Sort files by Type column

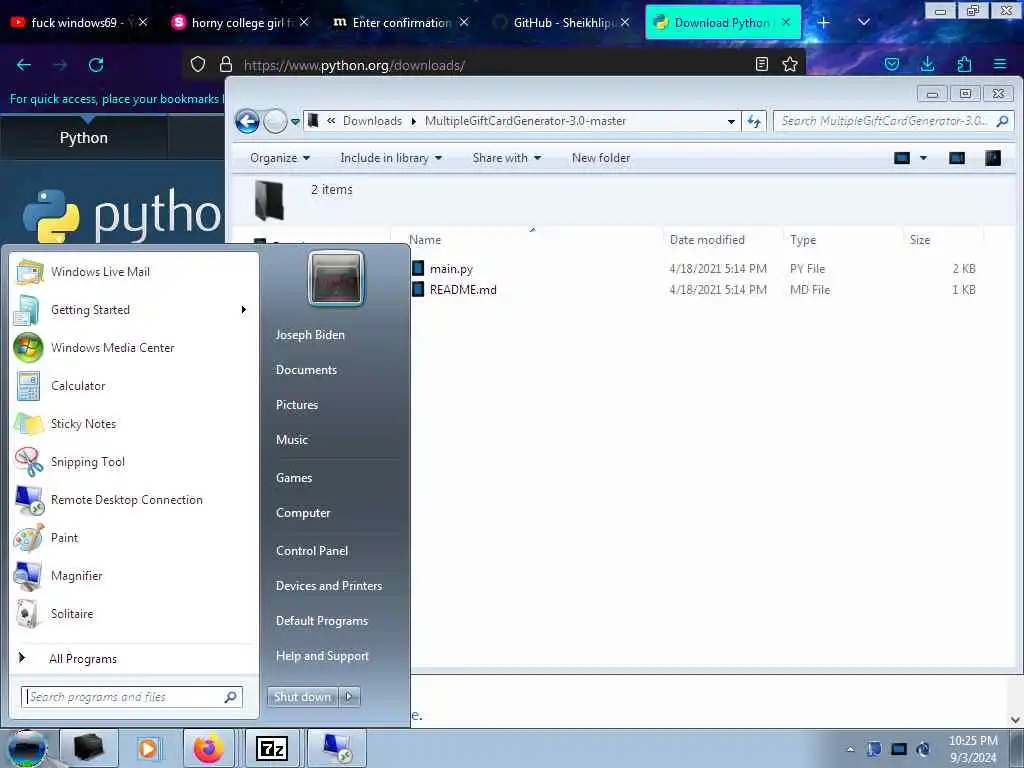[x=803, y=240]
